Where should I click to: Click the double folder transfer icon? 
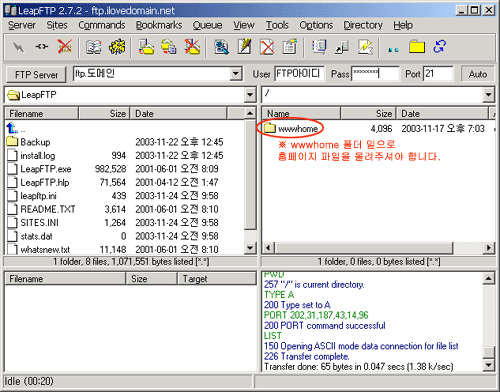coord(169,47)
